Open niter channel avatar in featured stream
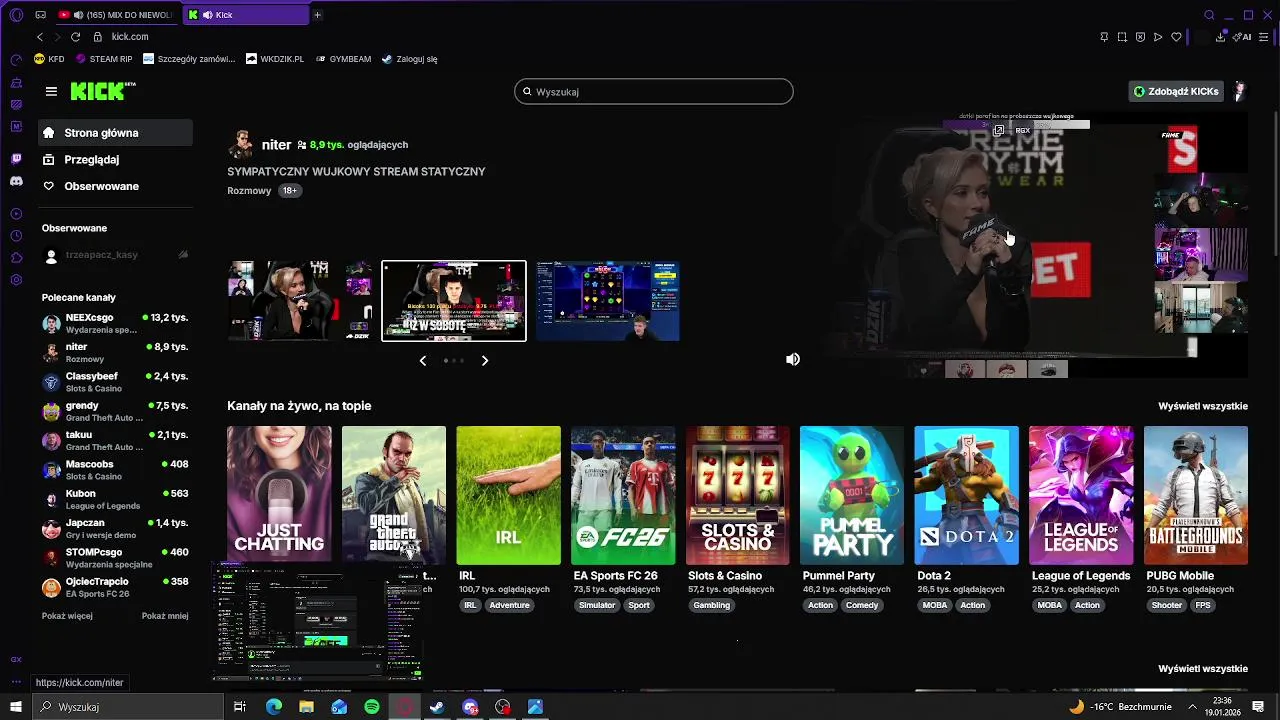 coord(241,144)
